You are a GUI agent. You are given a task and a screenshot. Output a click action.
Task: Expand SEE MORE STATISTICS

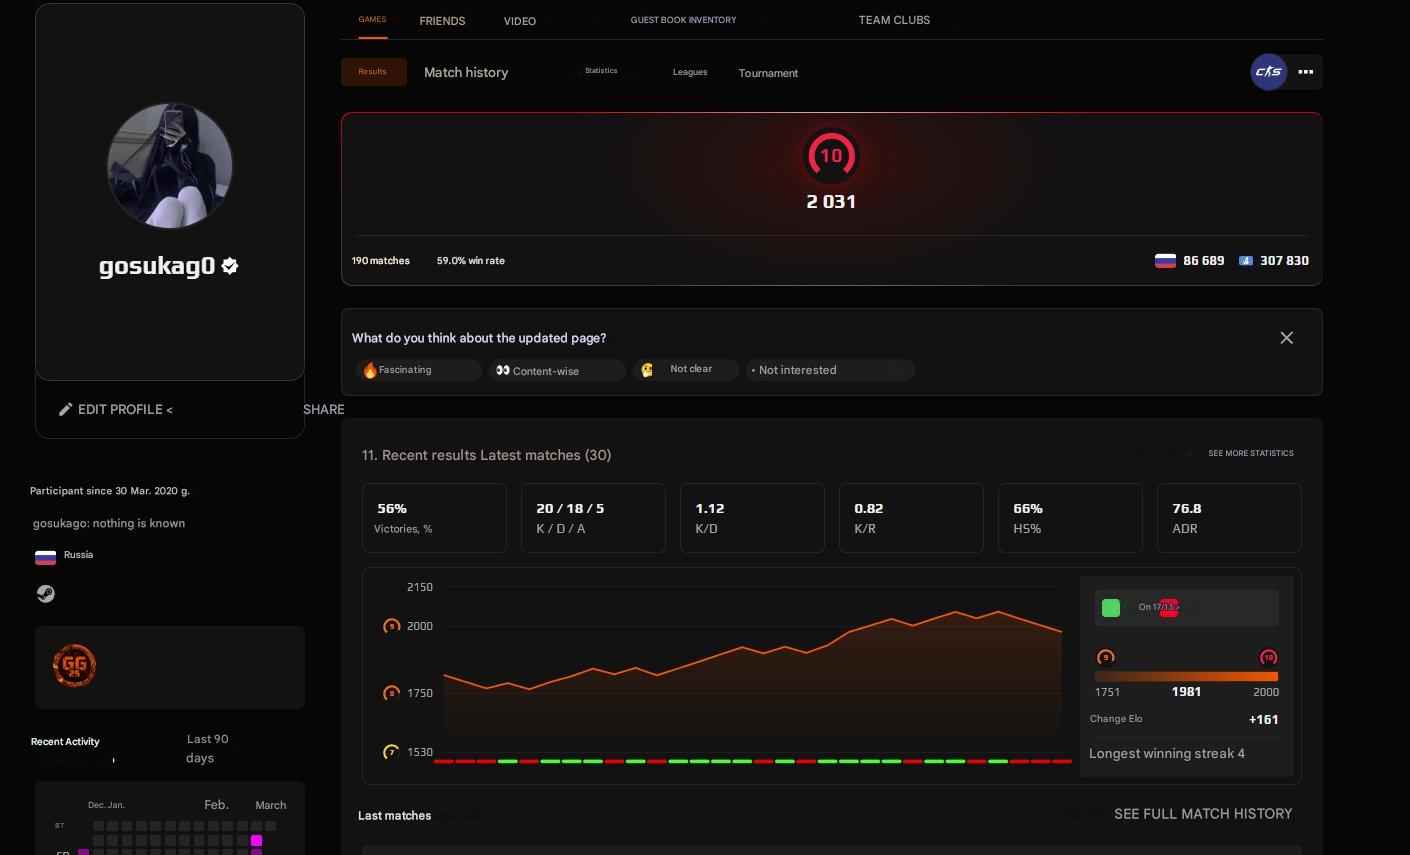click(1250, 453)
